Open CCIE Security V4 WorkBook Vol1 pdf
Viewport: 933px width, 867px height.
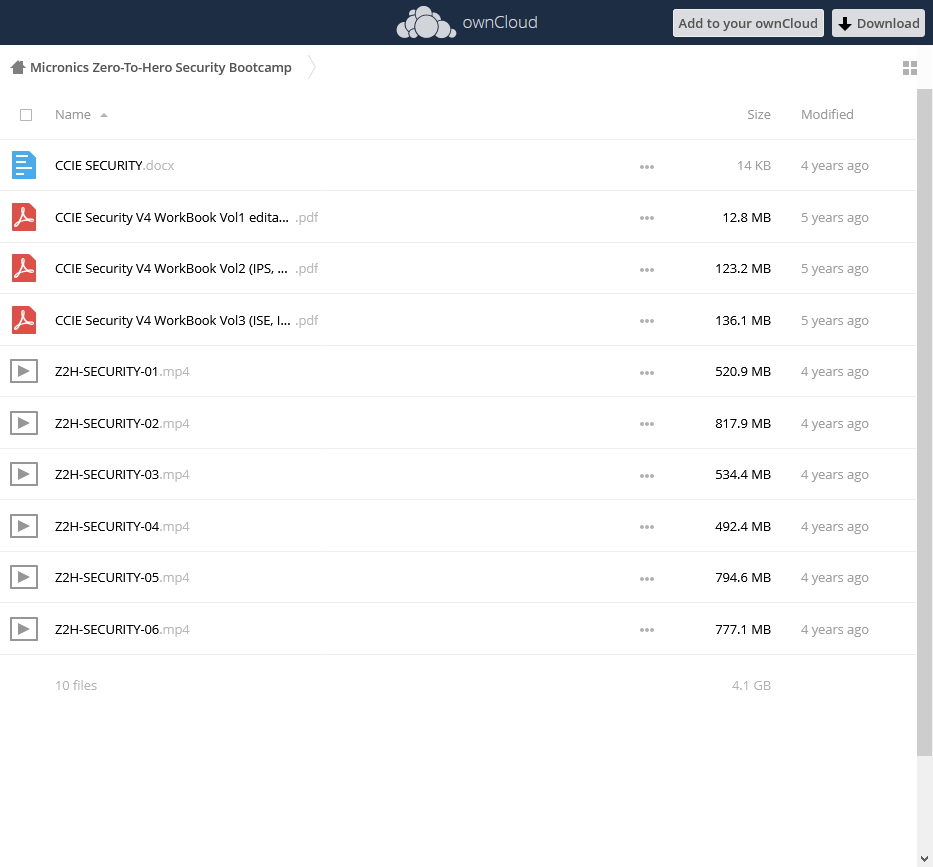coord(186,217)
